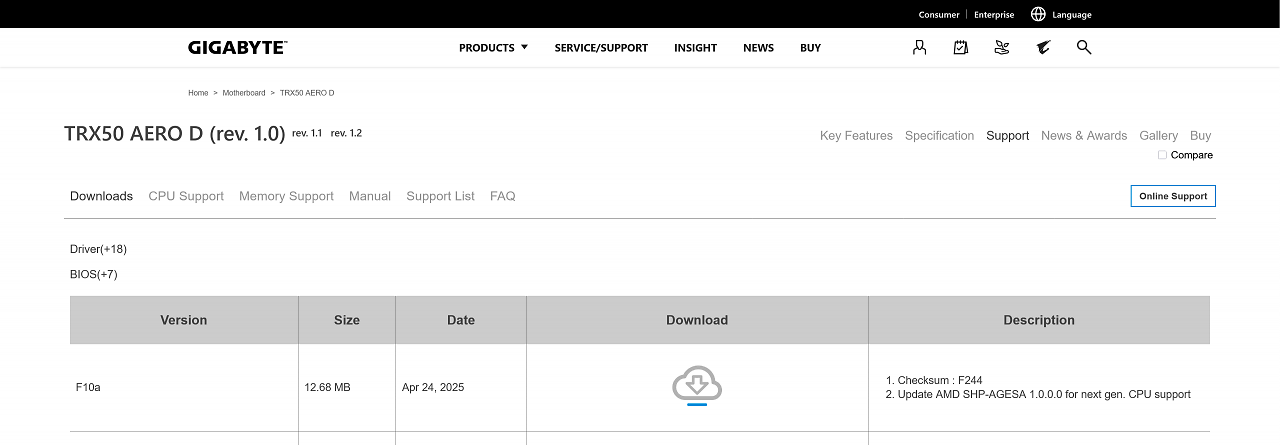Expand the PRODUCTS dropdown menu
Image resolution: width=1280 pixels, height=445 pixels.
[493, 47]
